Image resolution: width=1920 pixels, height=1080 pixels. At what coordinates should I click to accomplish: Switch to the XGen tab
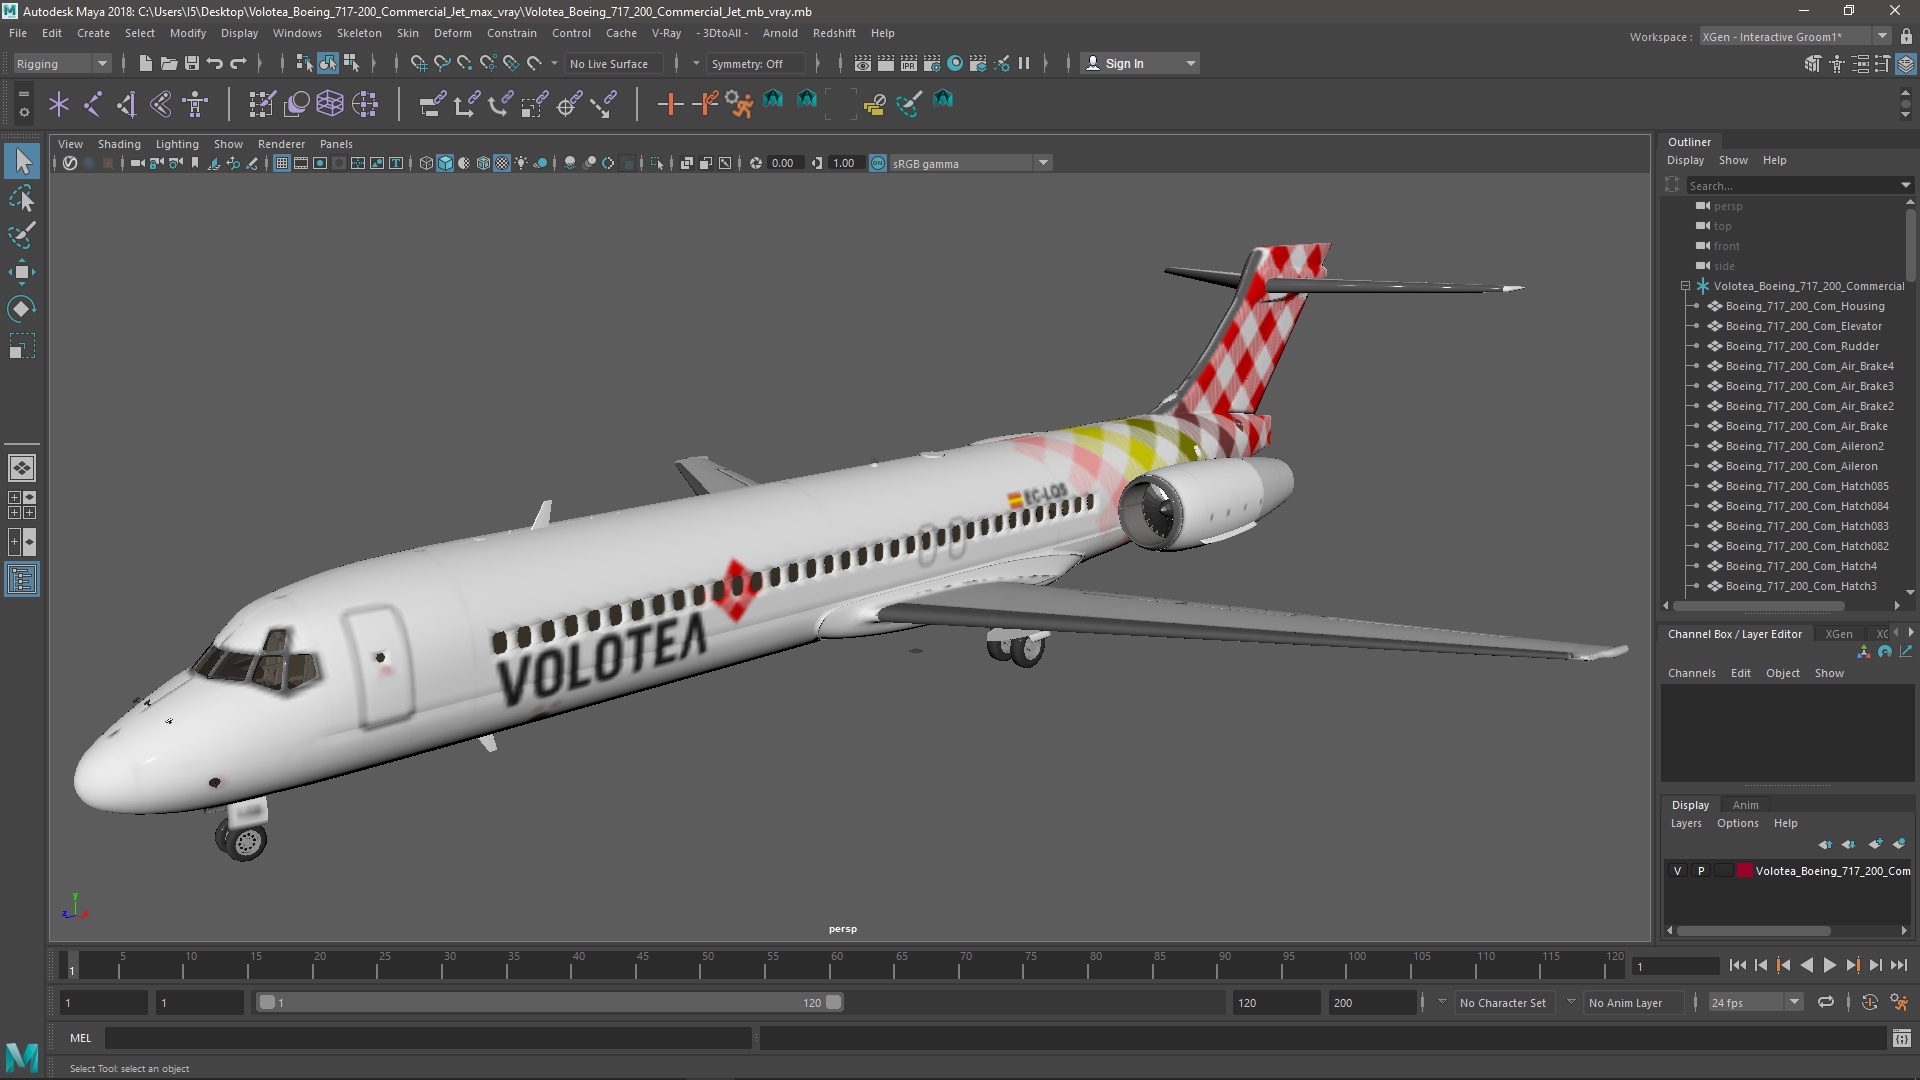1838,634
